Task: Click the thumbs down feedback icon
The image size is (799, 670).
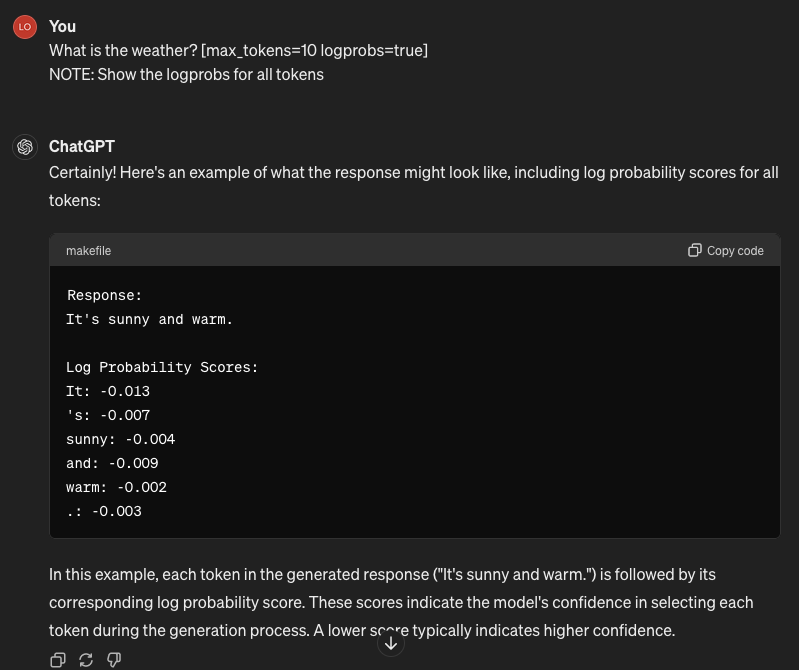Action: tap(114, 660)
